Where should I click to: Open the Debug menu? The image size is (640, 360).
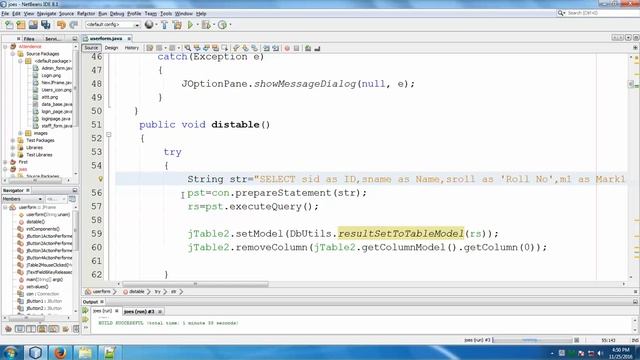[x=117, y=13]
